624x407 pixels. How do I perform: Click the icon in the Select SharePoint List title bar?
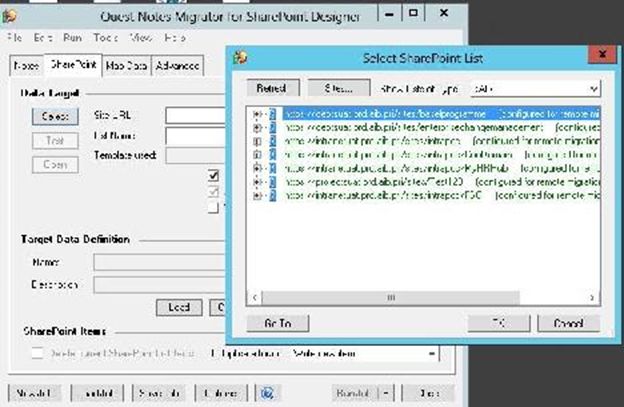point(240,58)
